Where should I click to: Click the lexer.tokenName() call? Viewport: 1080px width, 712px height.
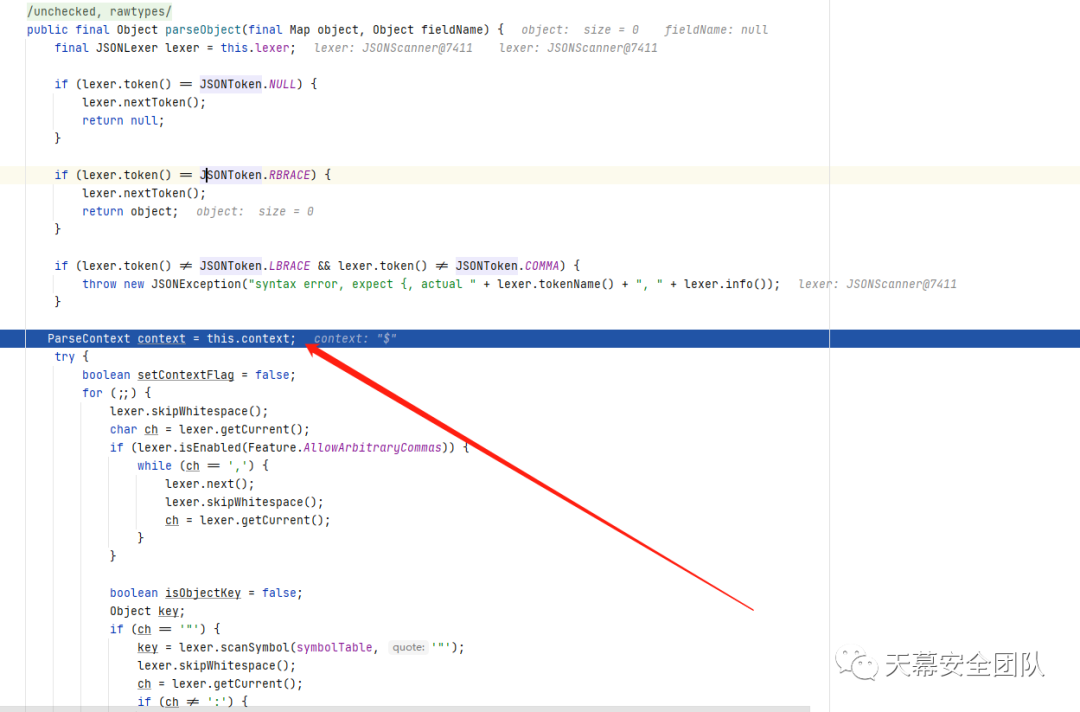(555, 284)
